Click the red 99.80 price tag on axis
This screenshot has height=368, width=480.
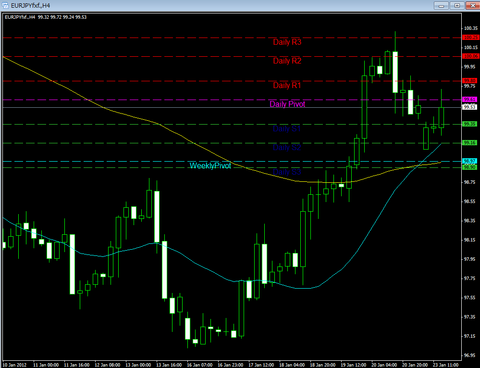coord(470,81)
